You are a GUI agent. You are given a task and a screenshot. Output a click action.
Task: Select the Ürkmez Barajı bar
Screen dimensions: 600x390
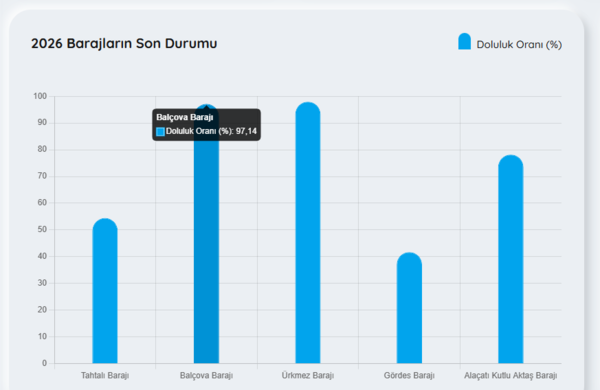coord(308,233)
